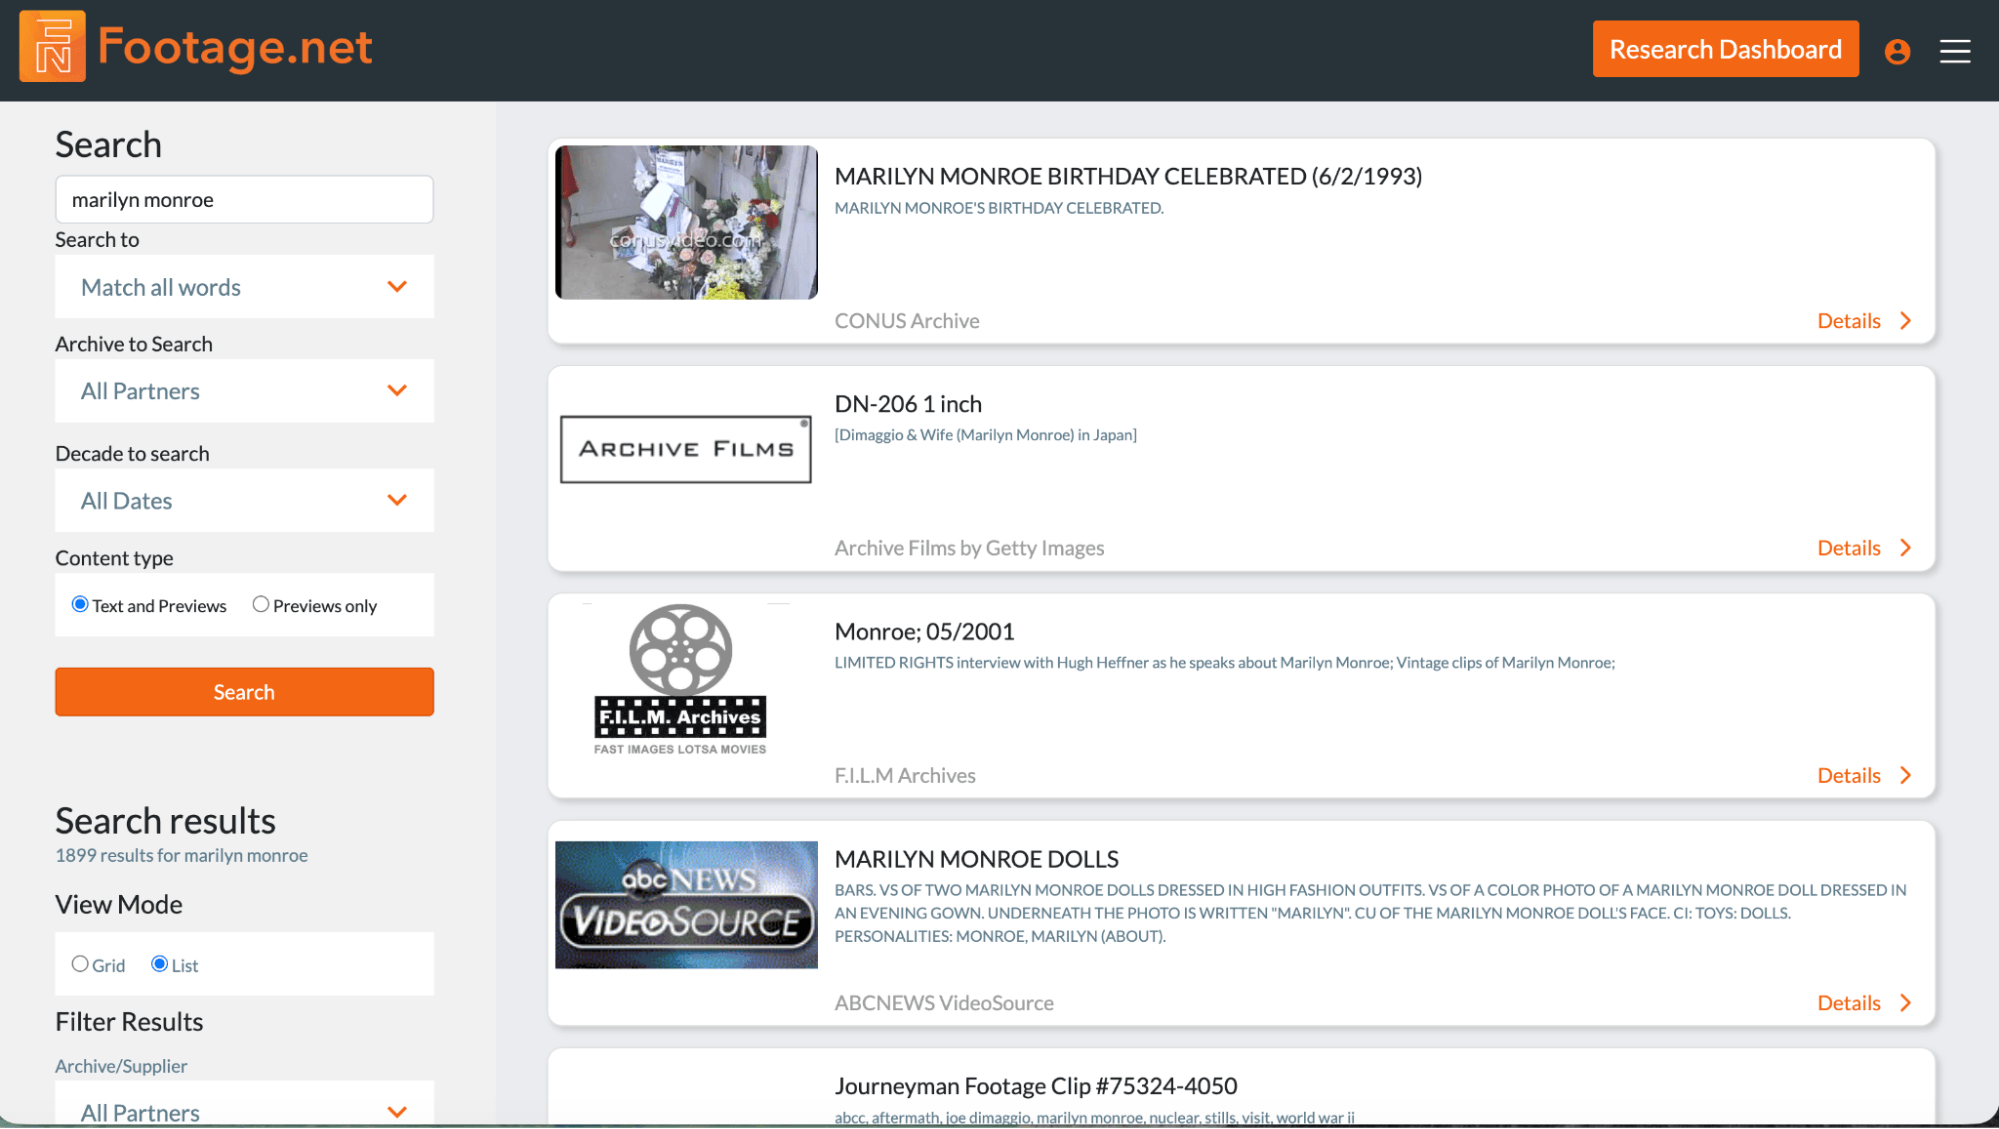The width and height of the screenshot is (1999, 1129).
Task: Click the F.I.L.M Archives supplier name
Action: 905,775
